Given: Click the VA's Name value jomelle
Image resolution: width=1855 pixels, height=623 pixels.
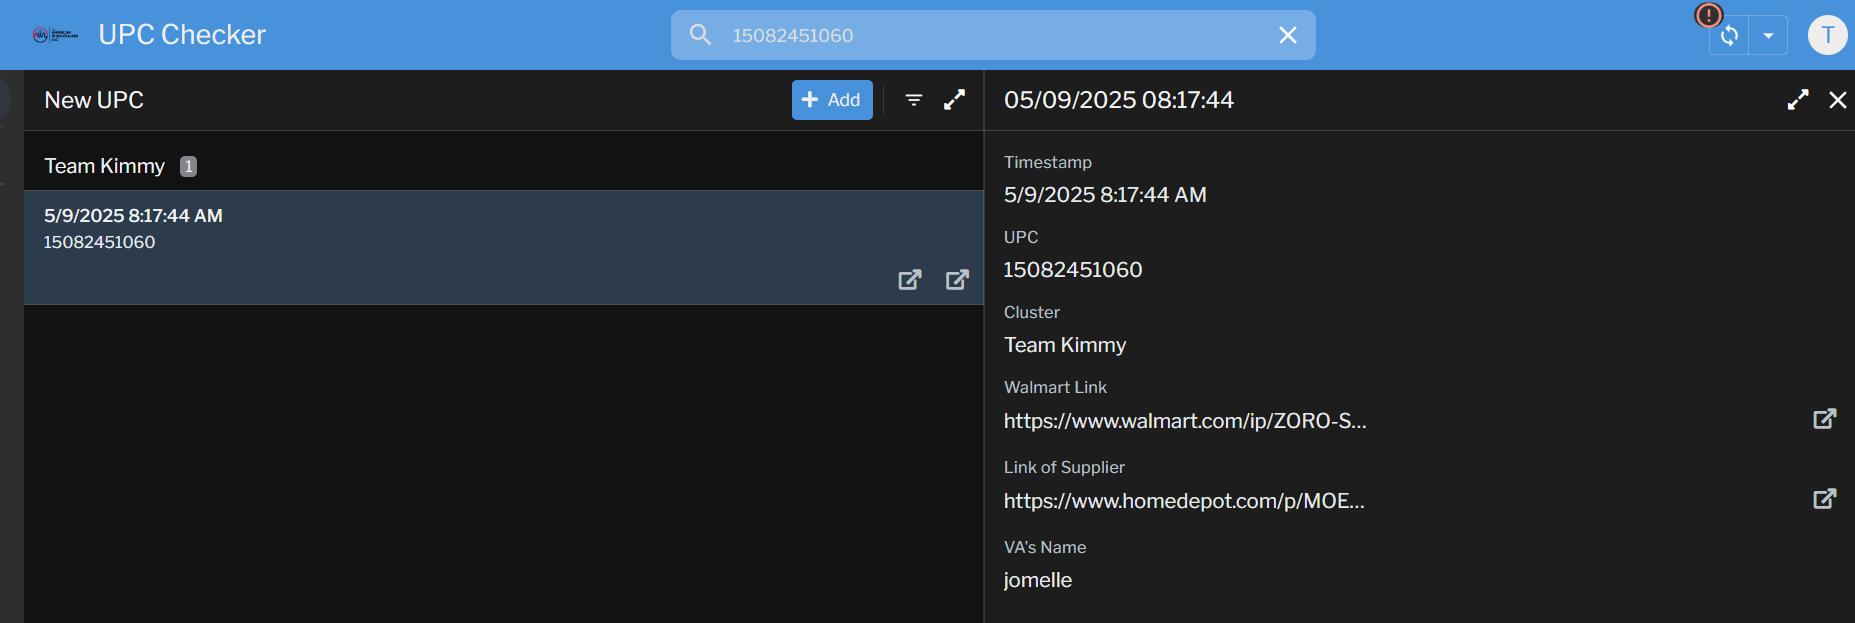Looking at the screenshot, I should click(1038, 580).
